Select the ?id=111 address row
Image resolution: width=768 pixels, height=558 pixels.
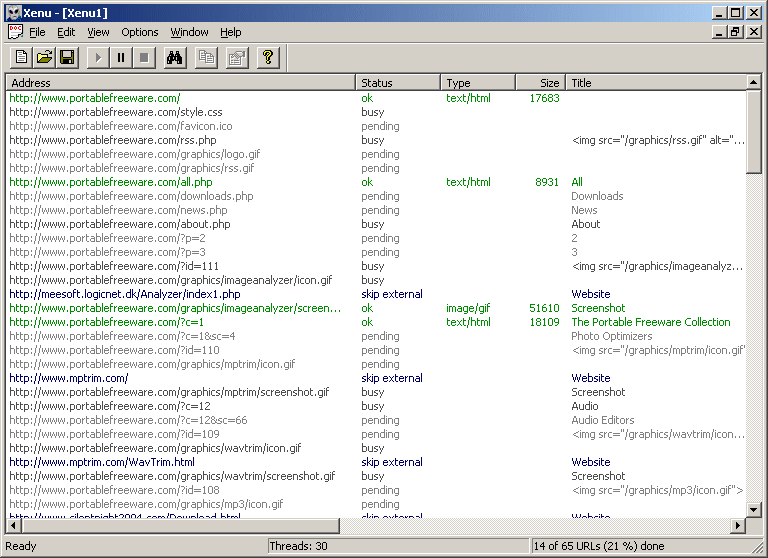(x=376, y=266)
